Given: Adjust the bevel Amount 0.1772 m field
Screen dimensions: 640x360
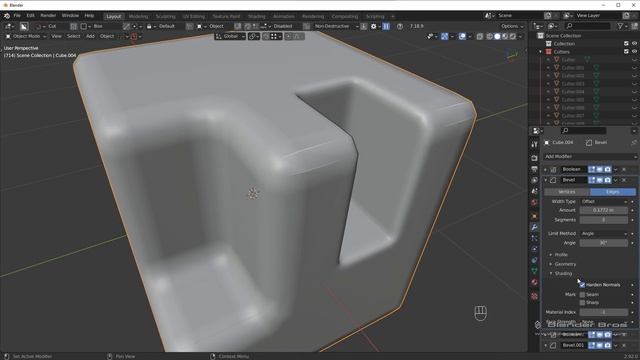Looking at the screenshot, I should 604,210.
